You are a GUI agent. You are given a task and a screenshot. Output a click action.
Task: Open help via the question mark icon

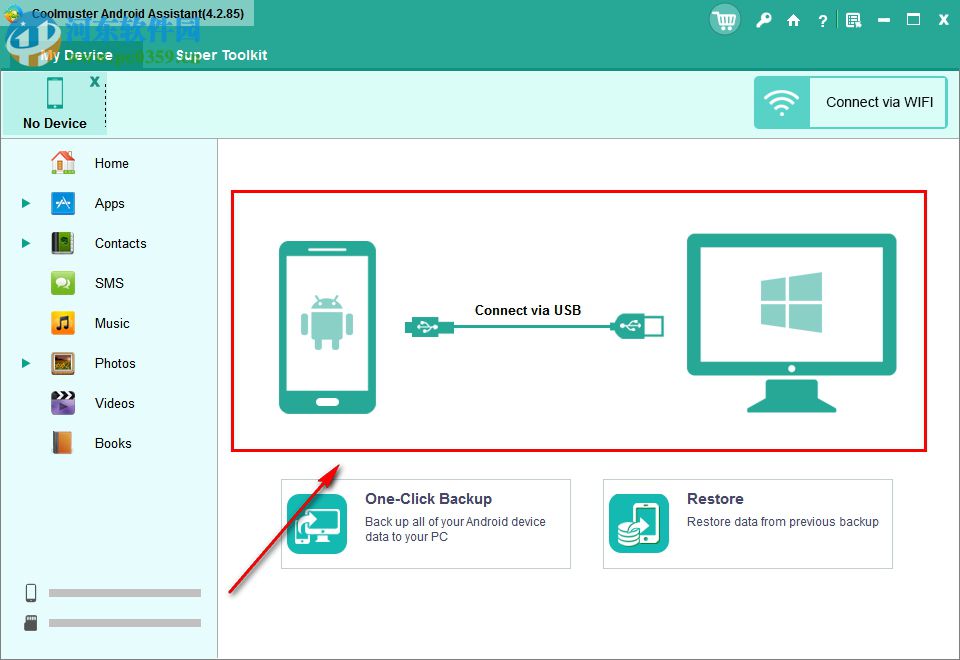click(x=822, y=19)
